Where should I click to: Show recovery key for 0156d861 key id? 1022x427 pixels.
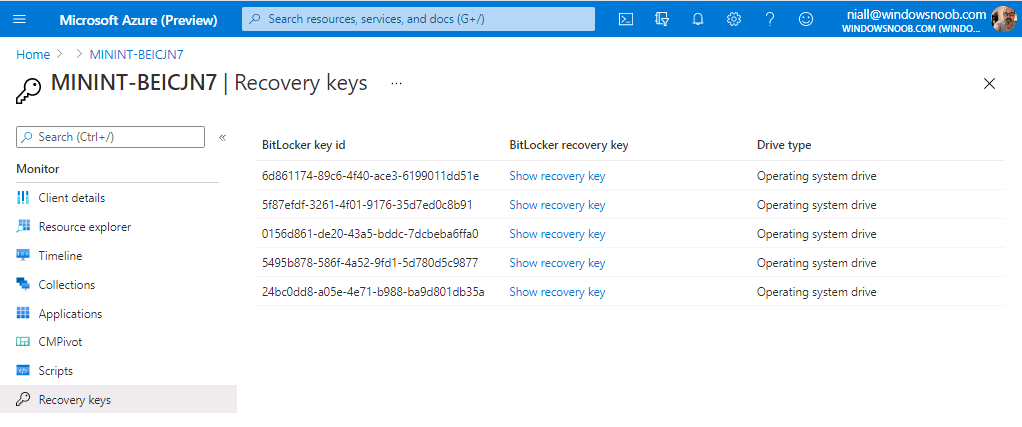[557, 233]
